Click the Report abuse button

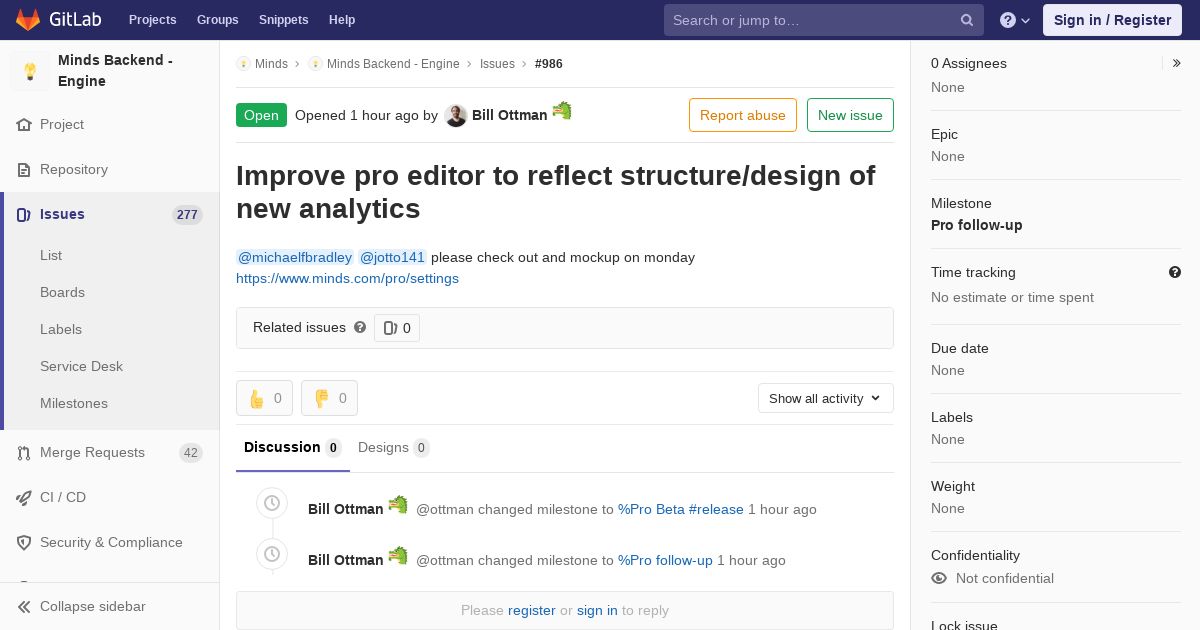tap(743, 115)
